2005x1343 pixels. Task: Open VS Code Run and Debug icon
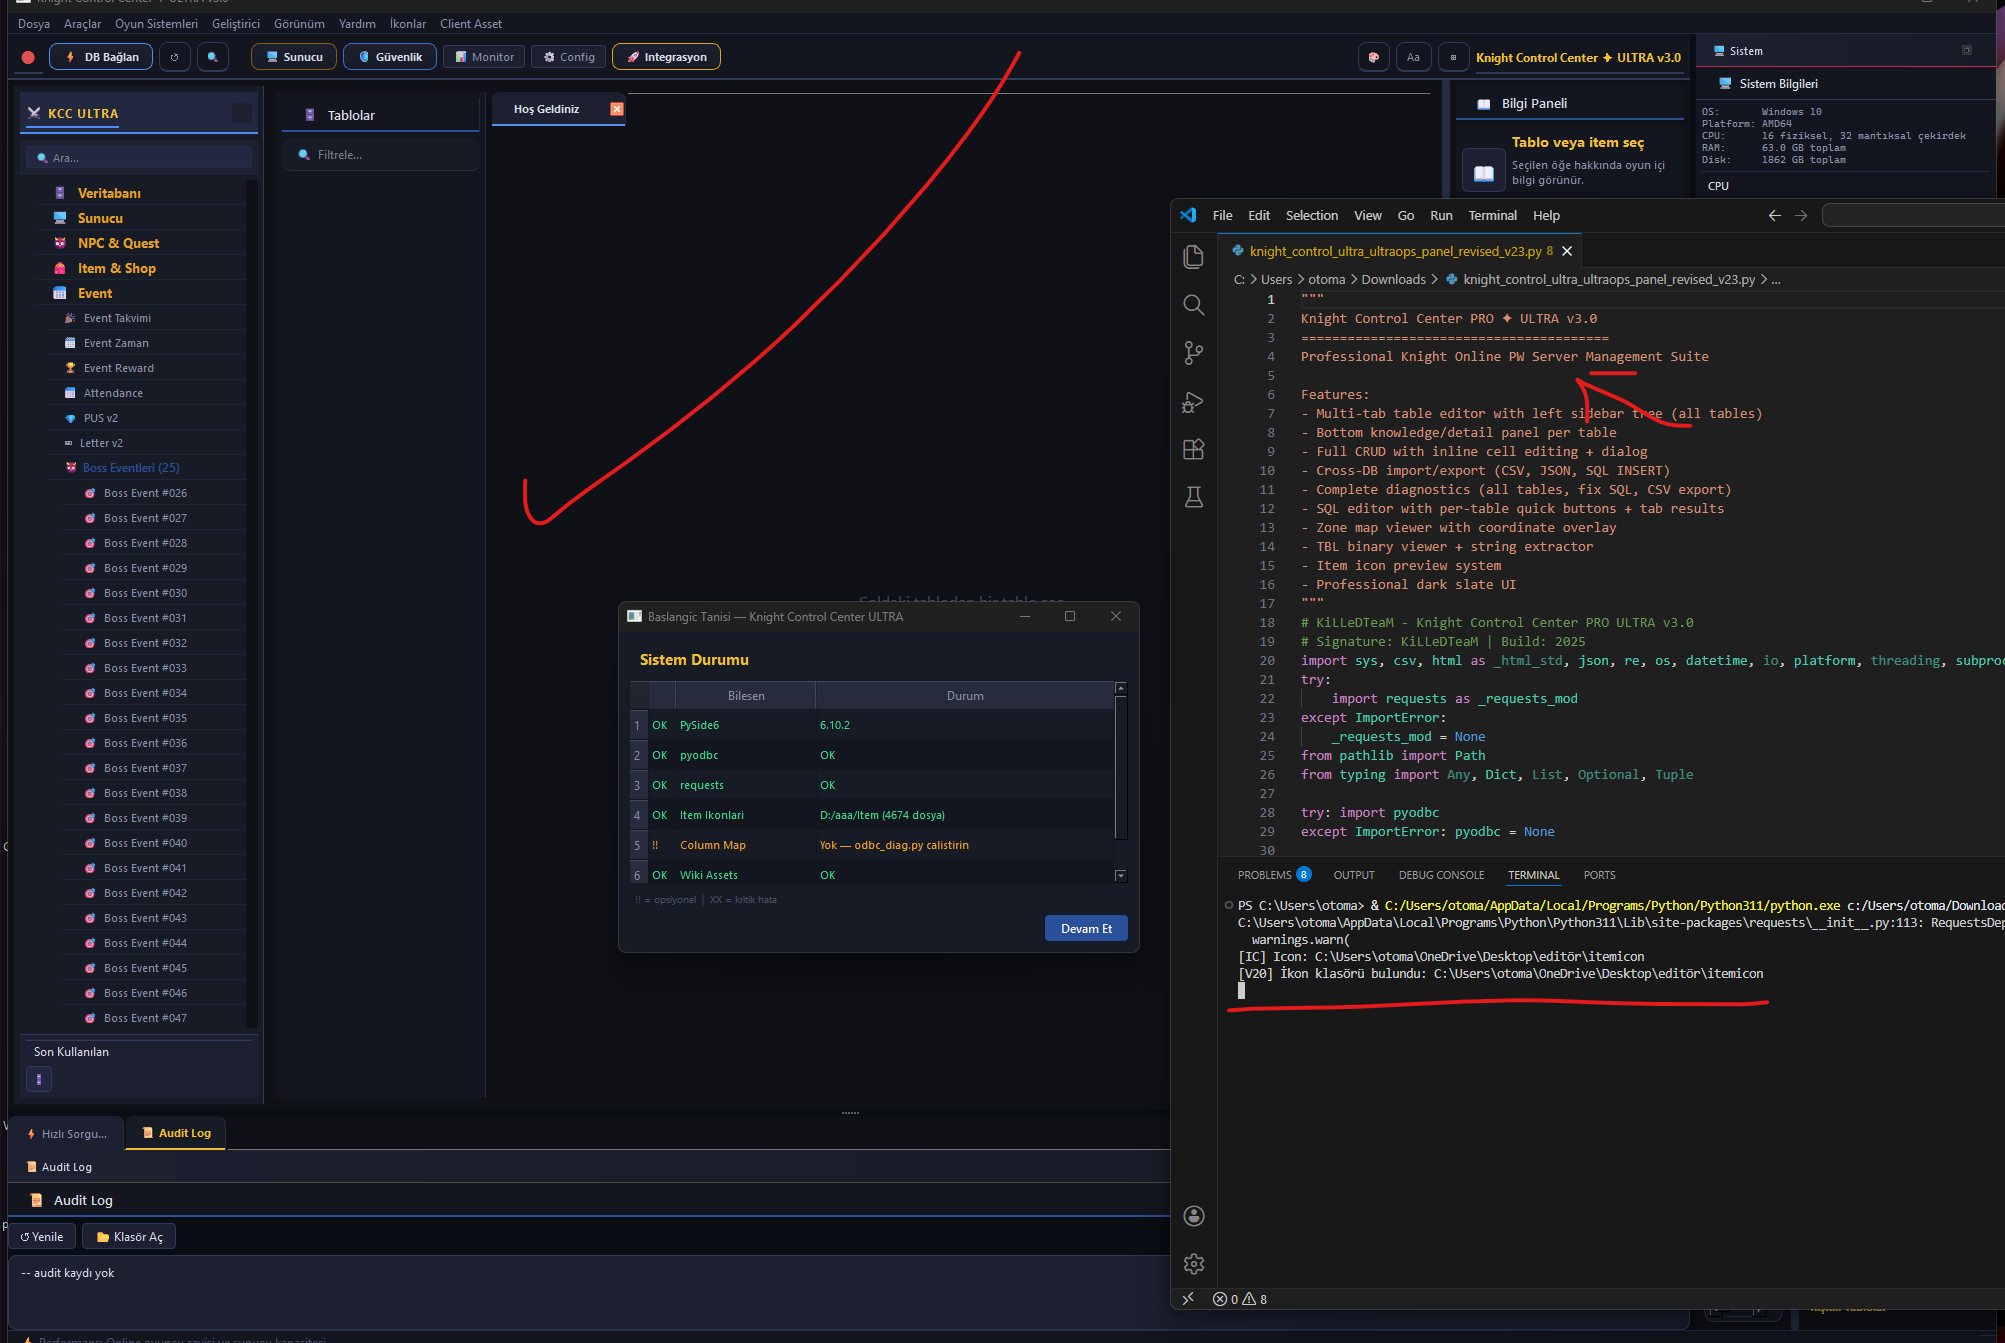[x=1193, y=401]
